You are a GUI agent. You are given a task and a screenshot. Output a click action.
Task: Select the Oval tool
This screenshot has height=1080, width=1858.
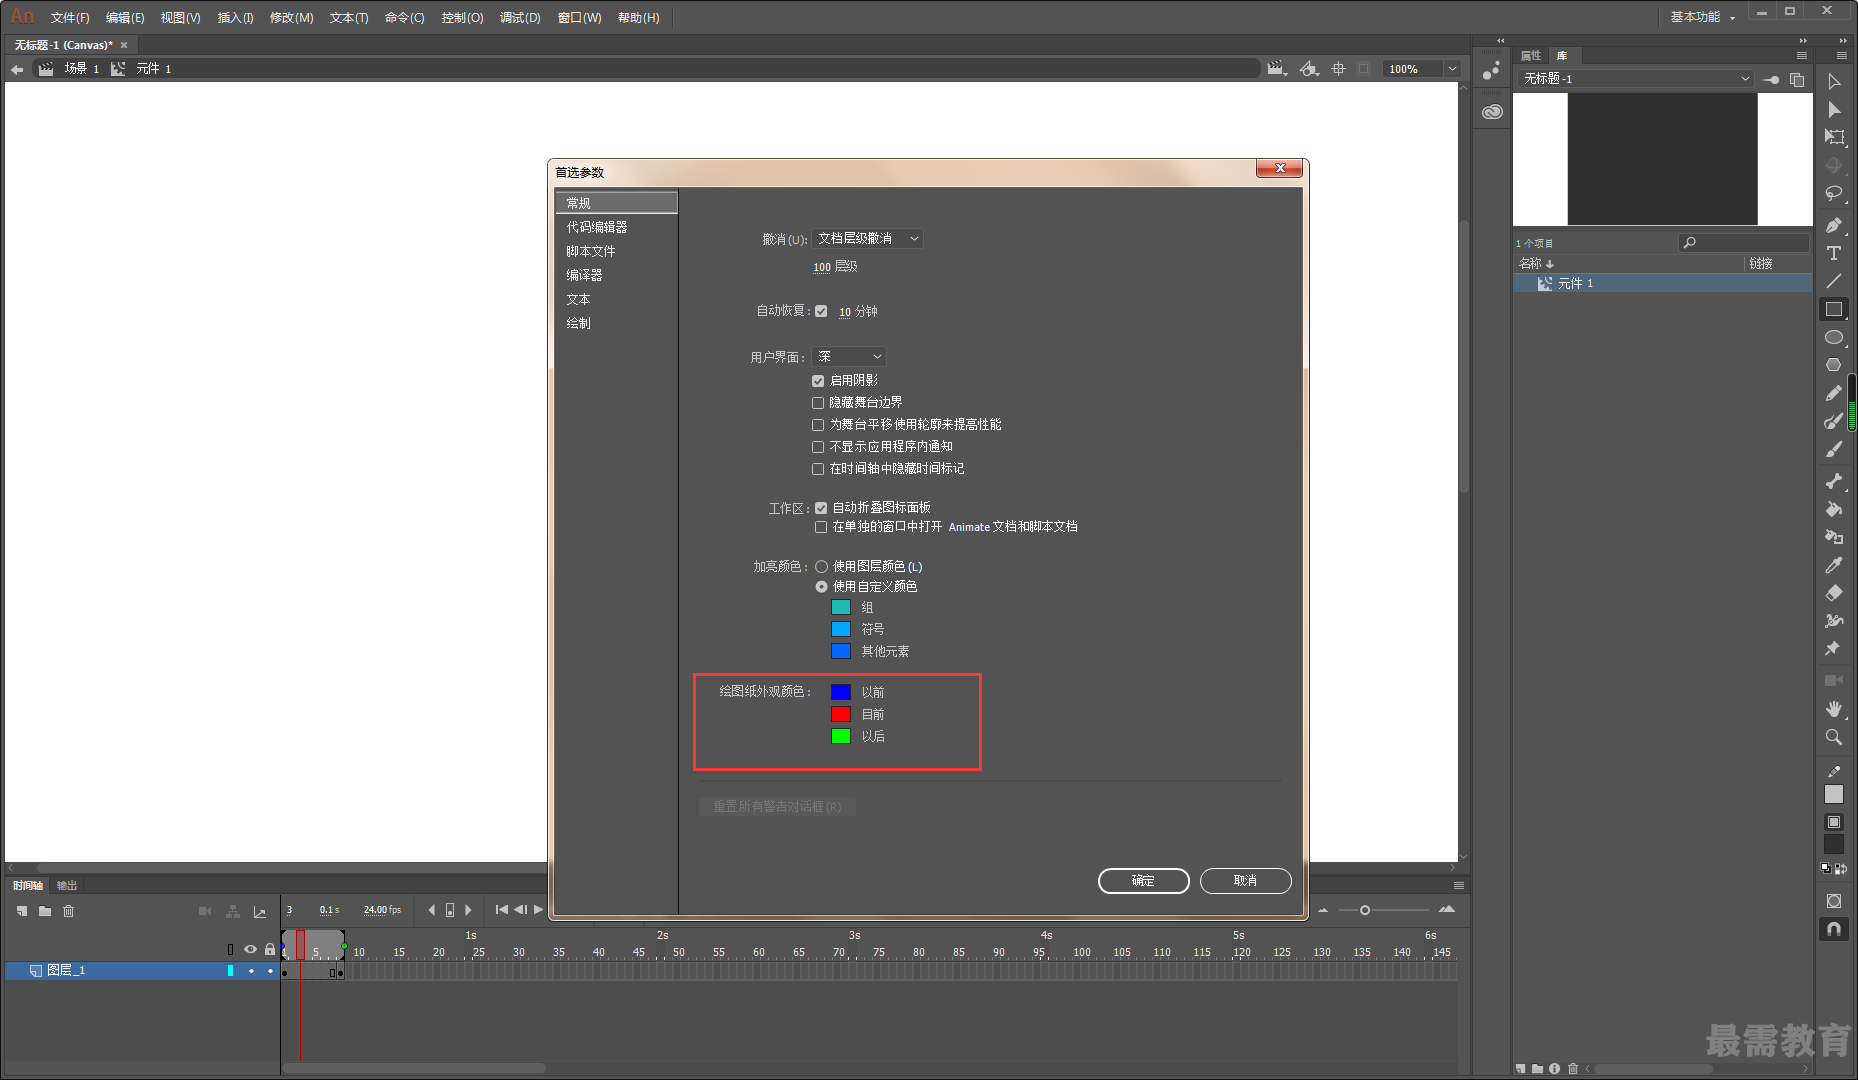[x=1834, y=337]
